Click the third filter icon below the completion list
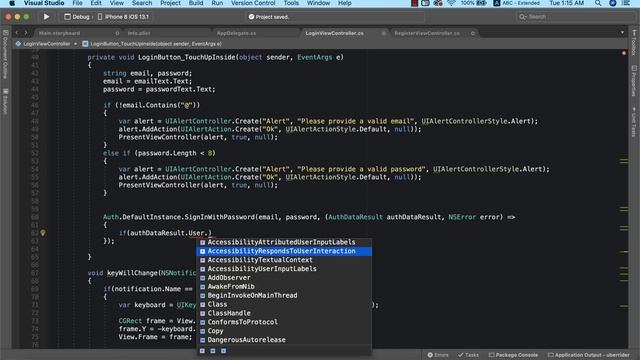Image resolution: width=640 pixels, height=360 pixels. coord(223,351)
